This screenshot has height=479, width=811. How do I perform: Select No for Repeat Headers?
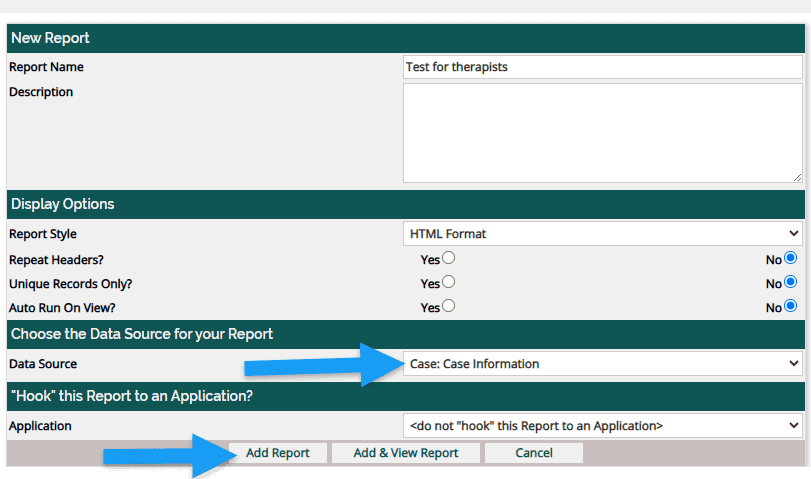(791, 258)
